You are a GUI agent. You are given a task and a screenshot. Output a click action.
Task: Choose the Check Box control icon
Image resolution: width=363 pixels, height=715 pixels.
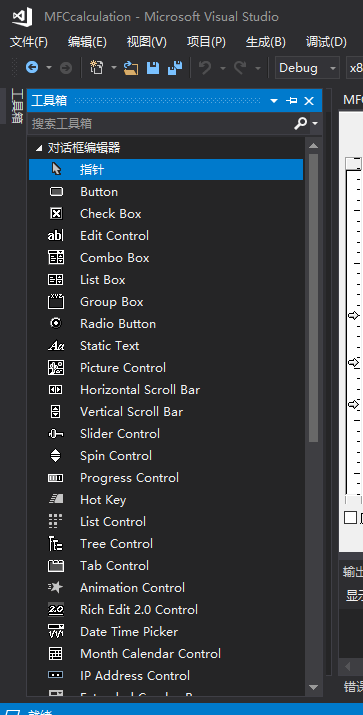click(56, 214)
